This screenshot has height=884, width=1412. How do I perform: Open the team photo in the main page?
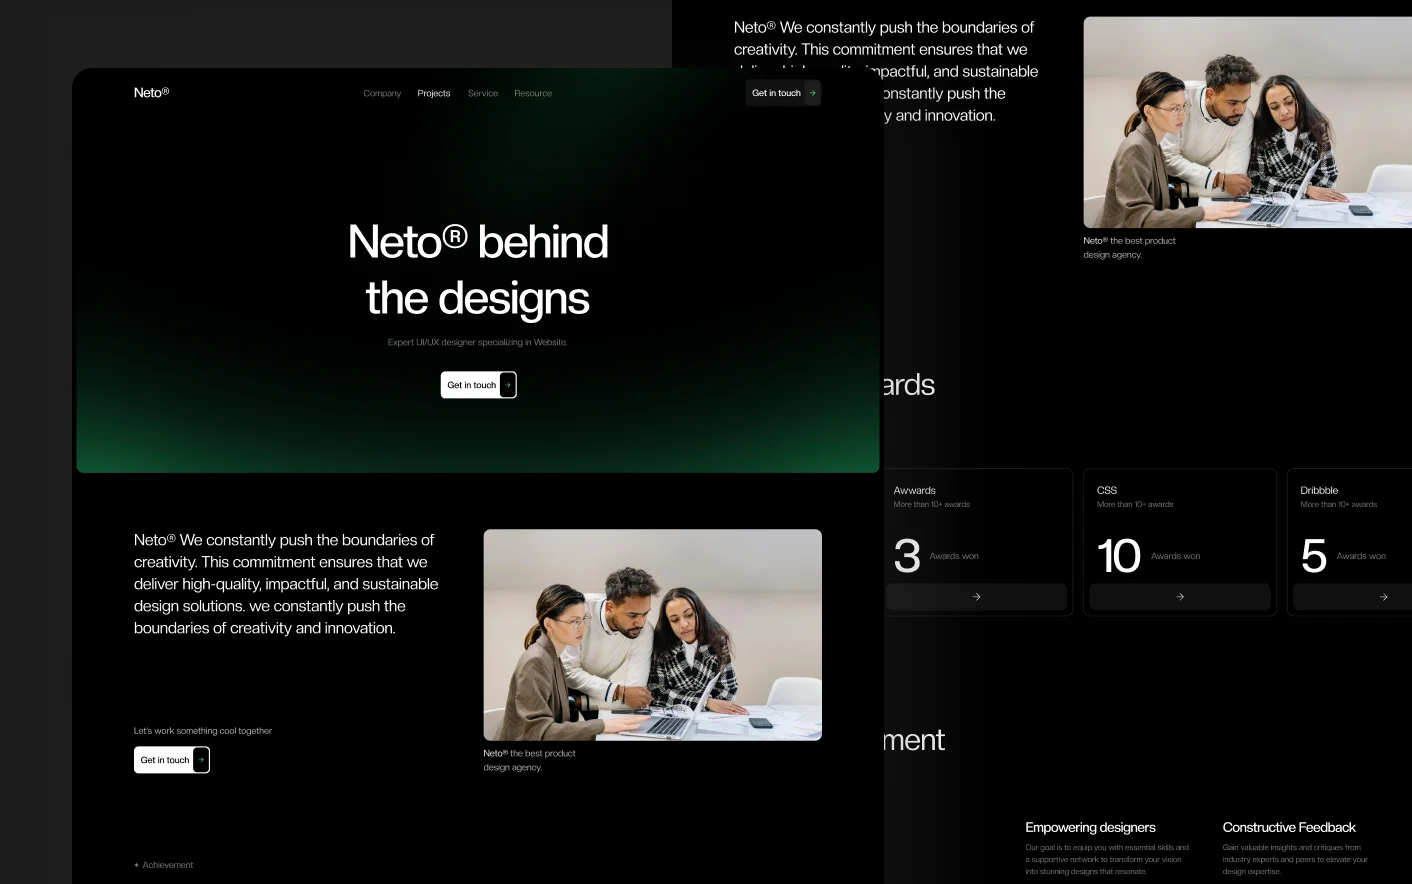click(x=652, y=635)
